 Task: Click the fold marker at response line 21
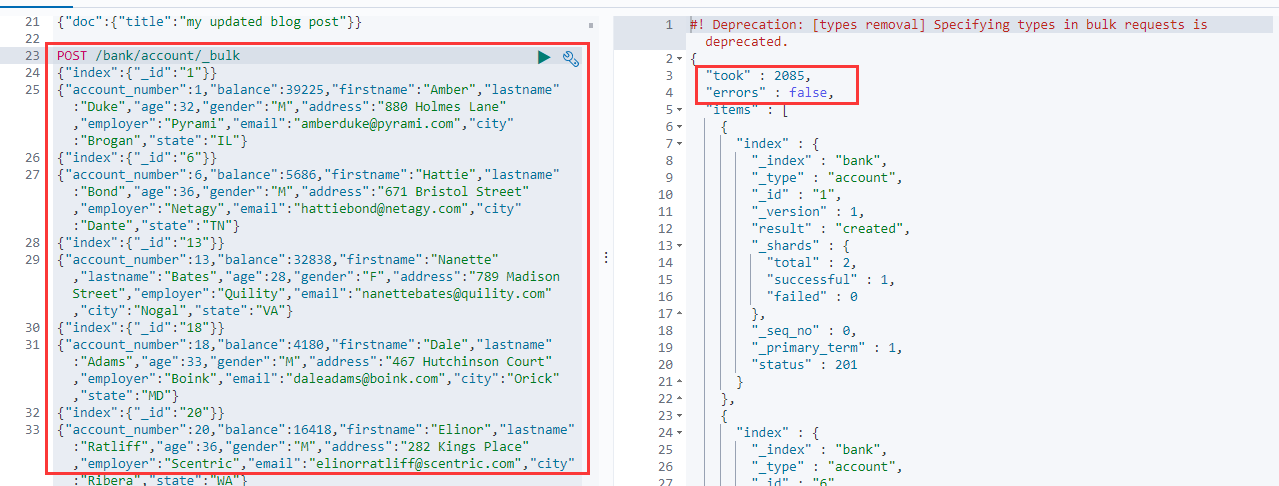[680, 382]
